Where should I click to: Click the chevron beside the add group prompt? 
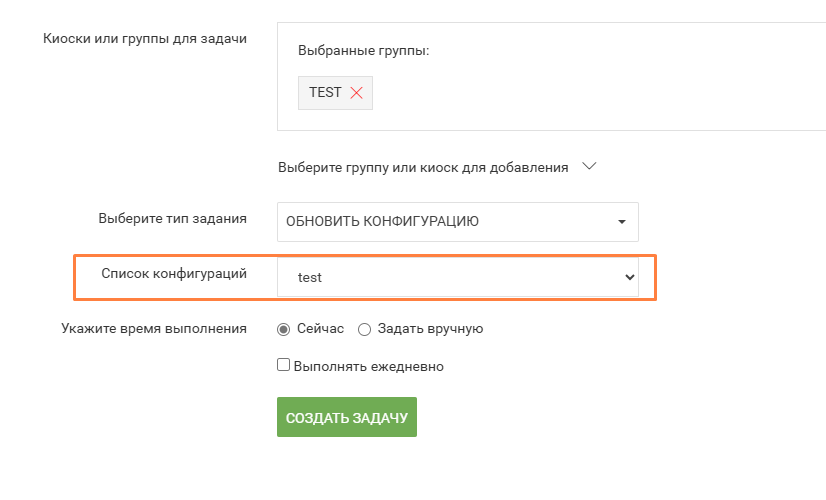point(589,167)
